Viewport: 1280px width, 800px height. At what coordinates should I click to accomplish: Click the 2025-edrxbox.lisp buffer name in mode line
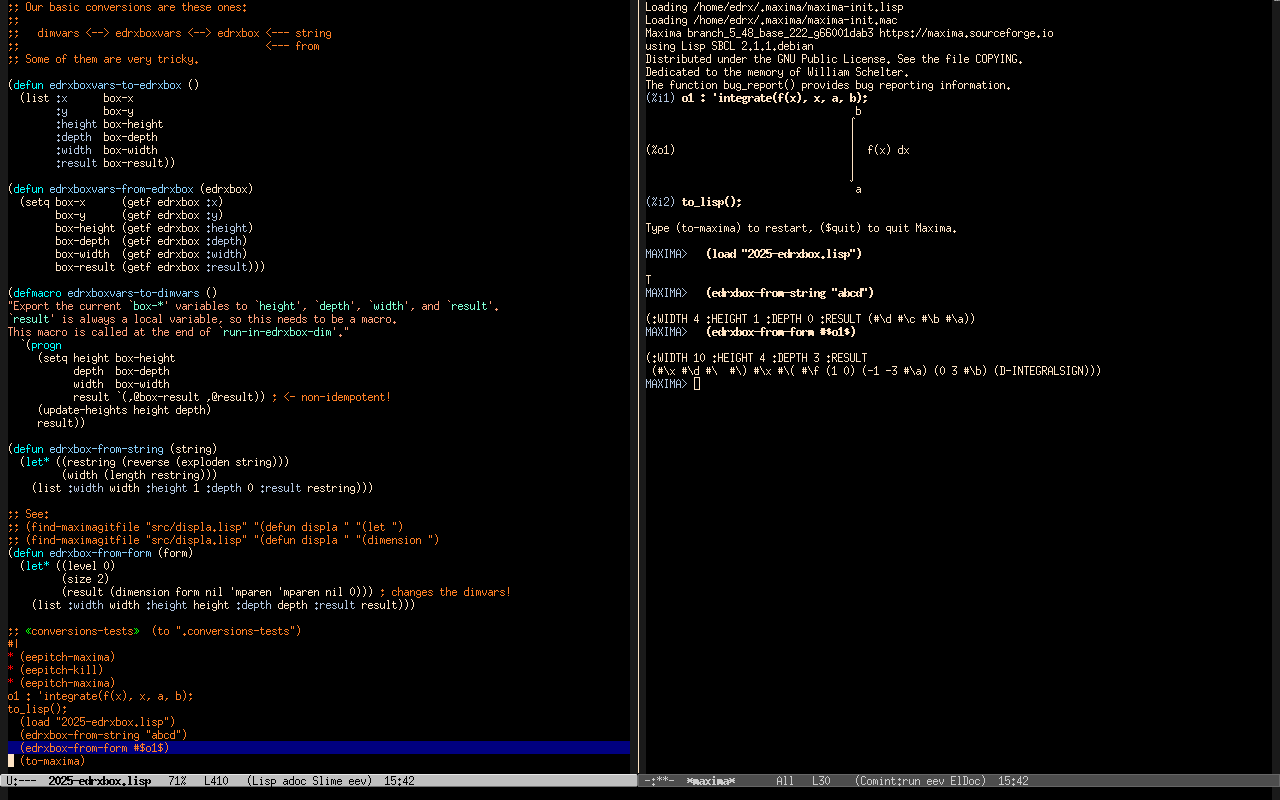click(99, 781)
